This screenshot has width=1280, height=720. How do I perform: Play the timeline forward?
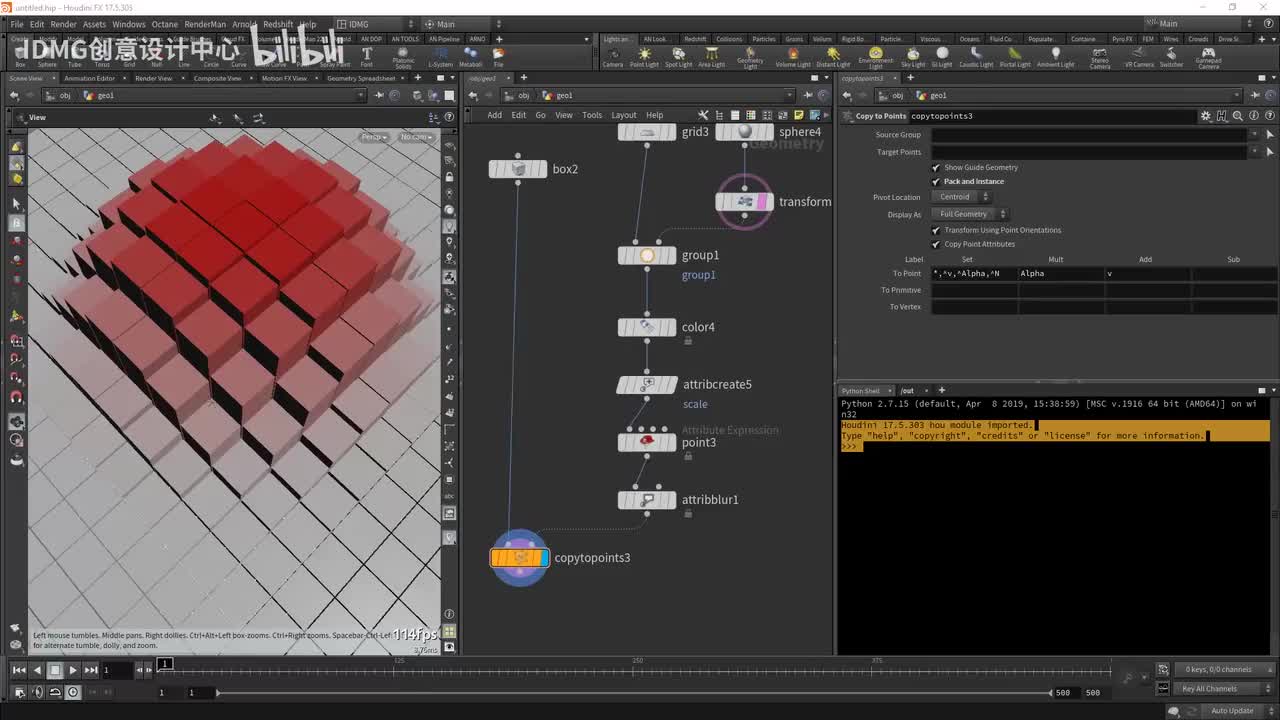point(73,670)
